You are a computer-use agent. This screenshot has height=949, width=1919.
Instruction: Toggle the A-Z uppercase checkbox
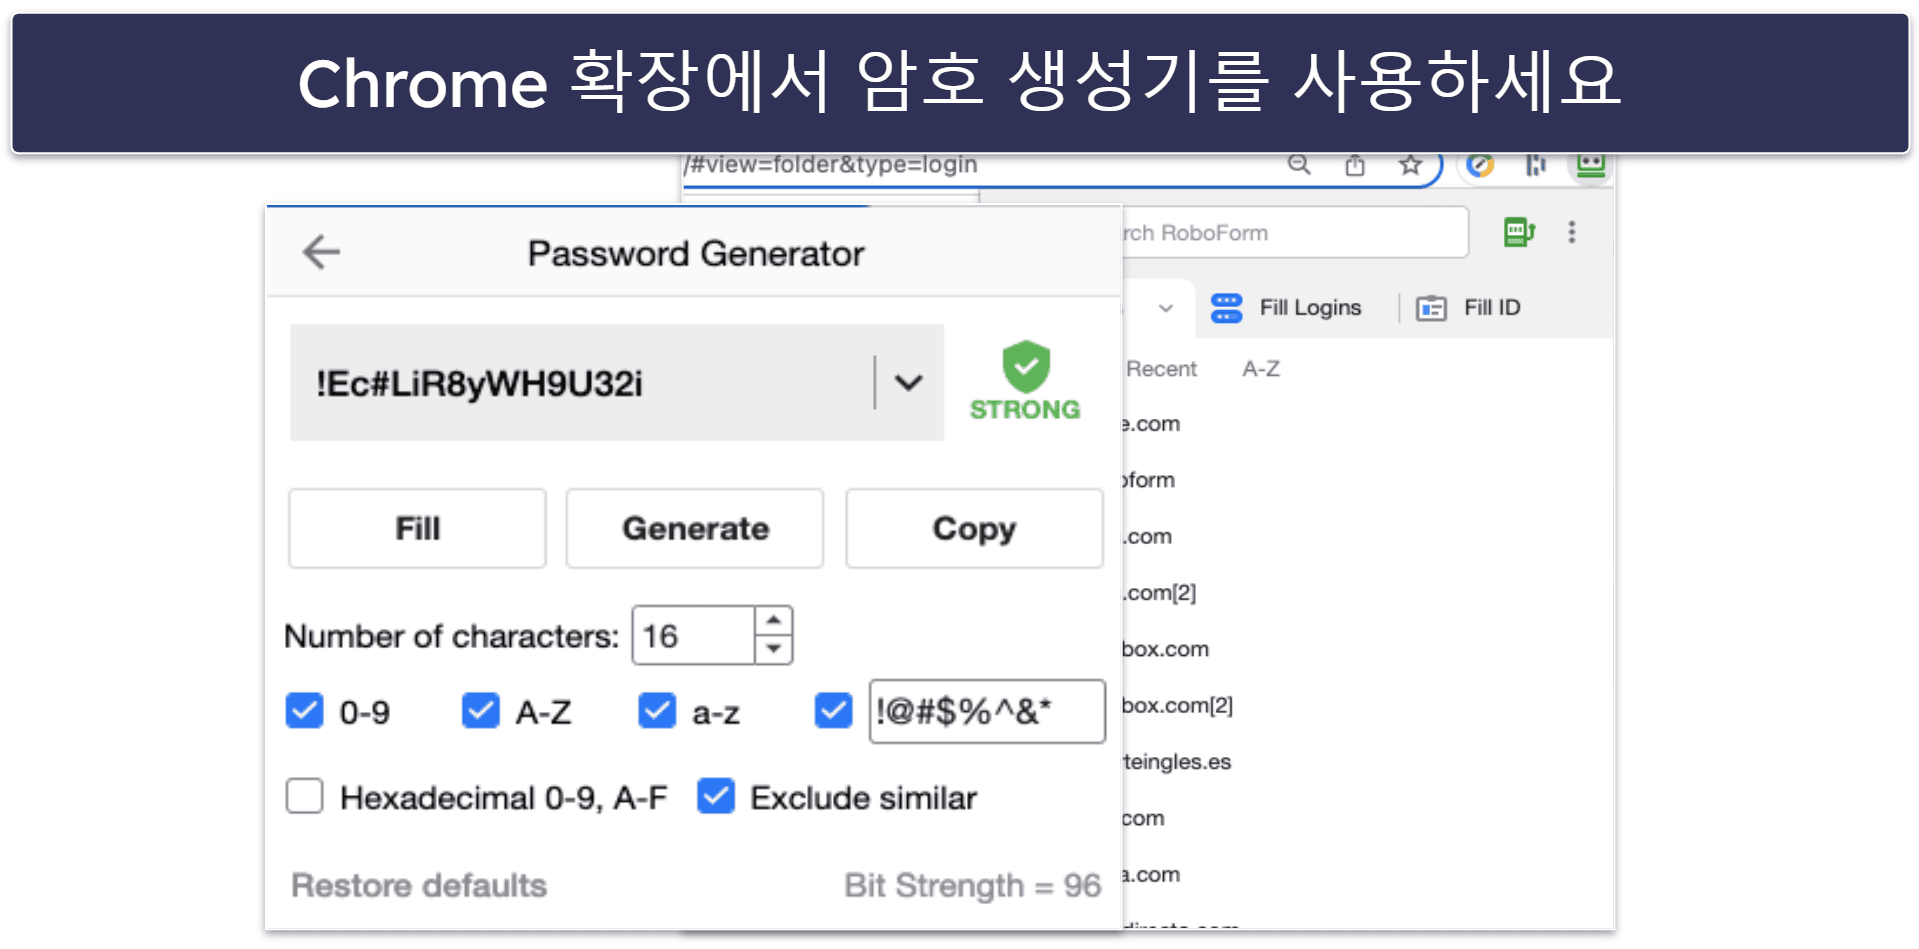click(x=481, y=711)
